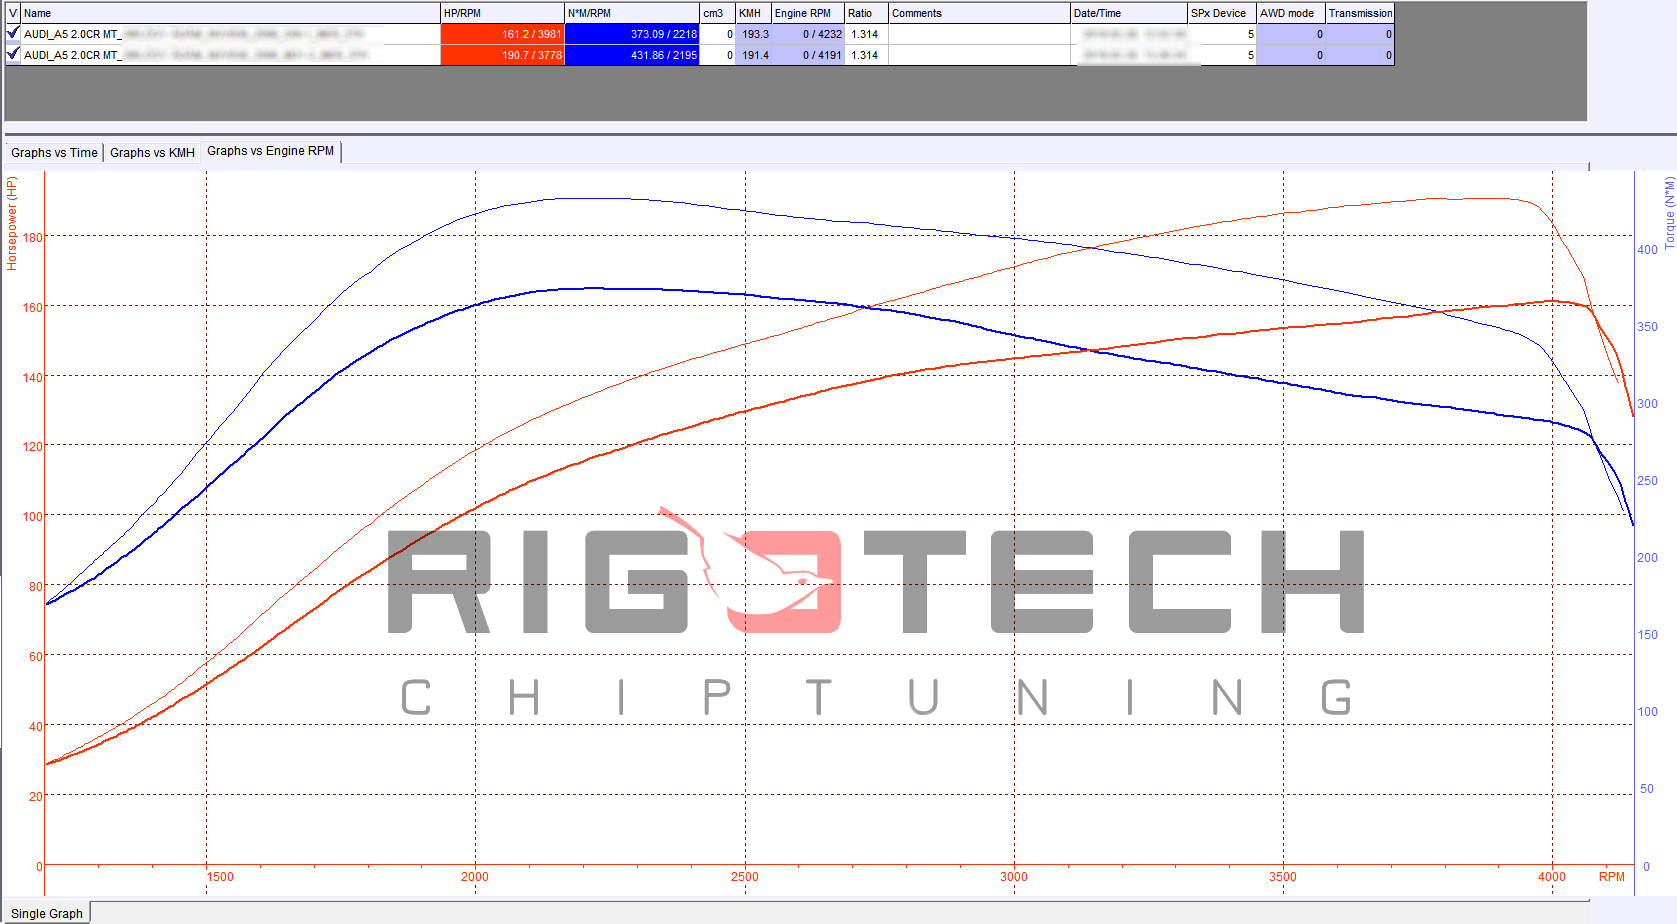Sort by Name column header

pos(230,13)
